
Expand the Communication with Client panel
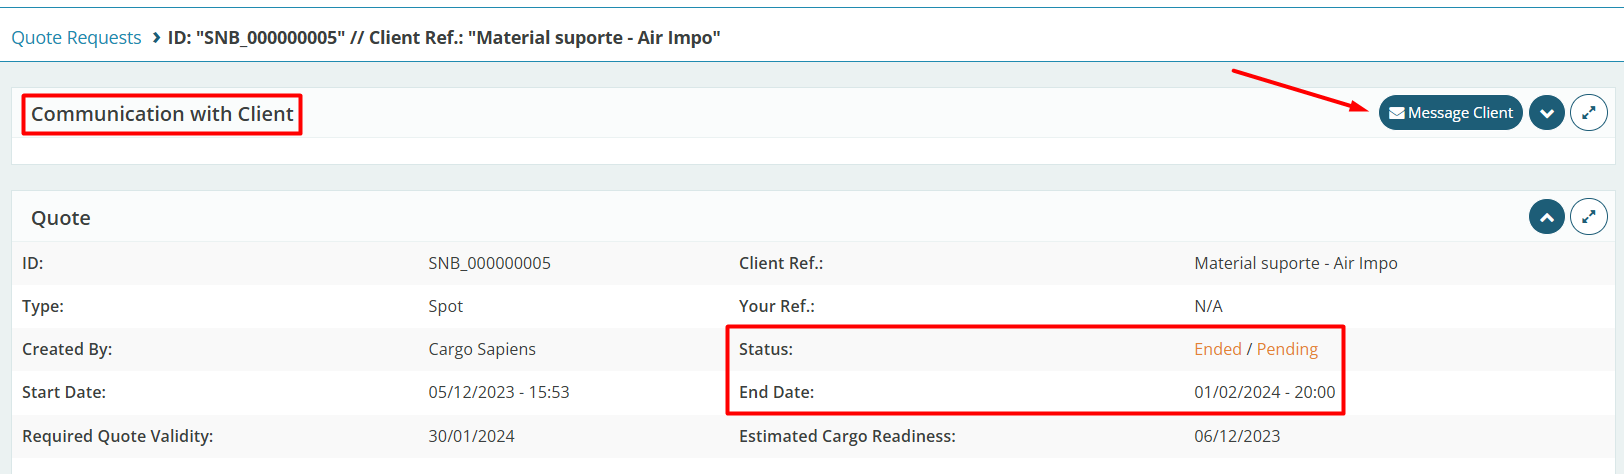pyautogui.click(x=1546, y=113)
